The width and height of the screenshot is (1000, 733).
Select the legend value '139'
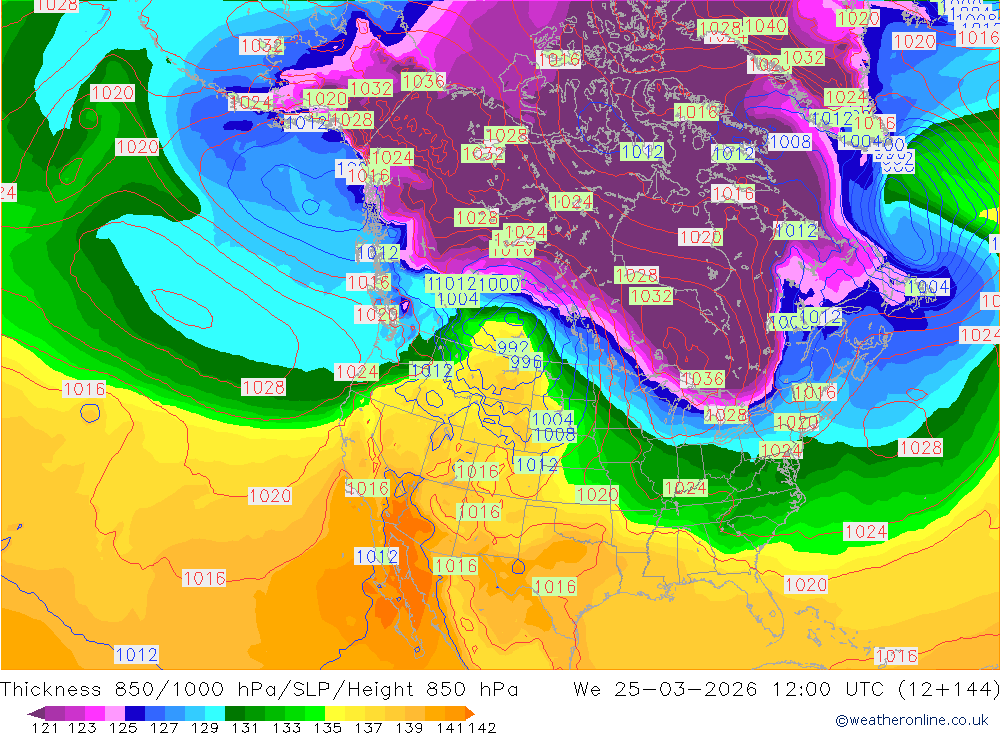click(409, 728)
